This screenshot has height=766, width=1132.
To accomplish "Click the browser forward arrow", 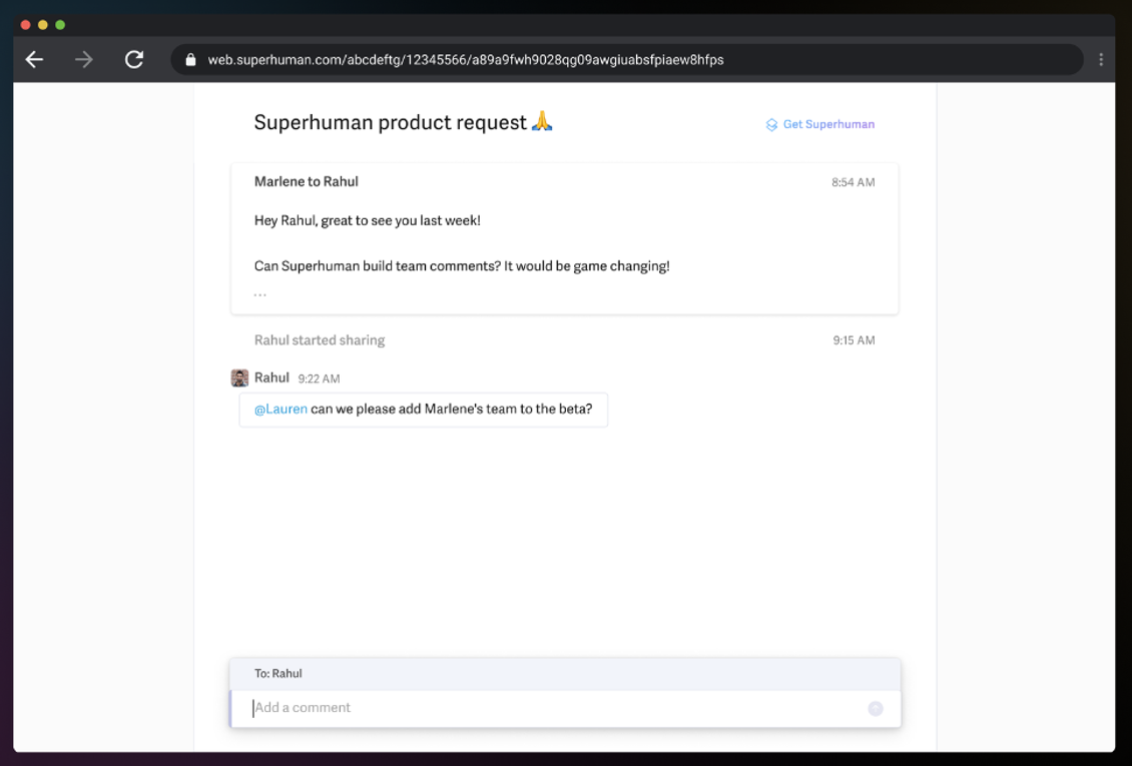I will click(x=84, y=60).
